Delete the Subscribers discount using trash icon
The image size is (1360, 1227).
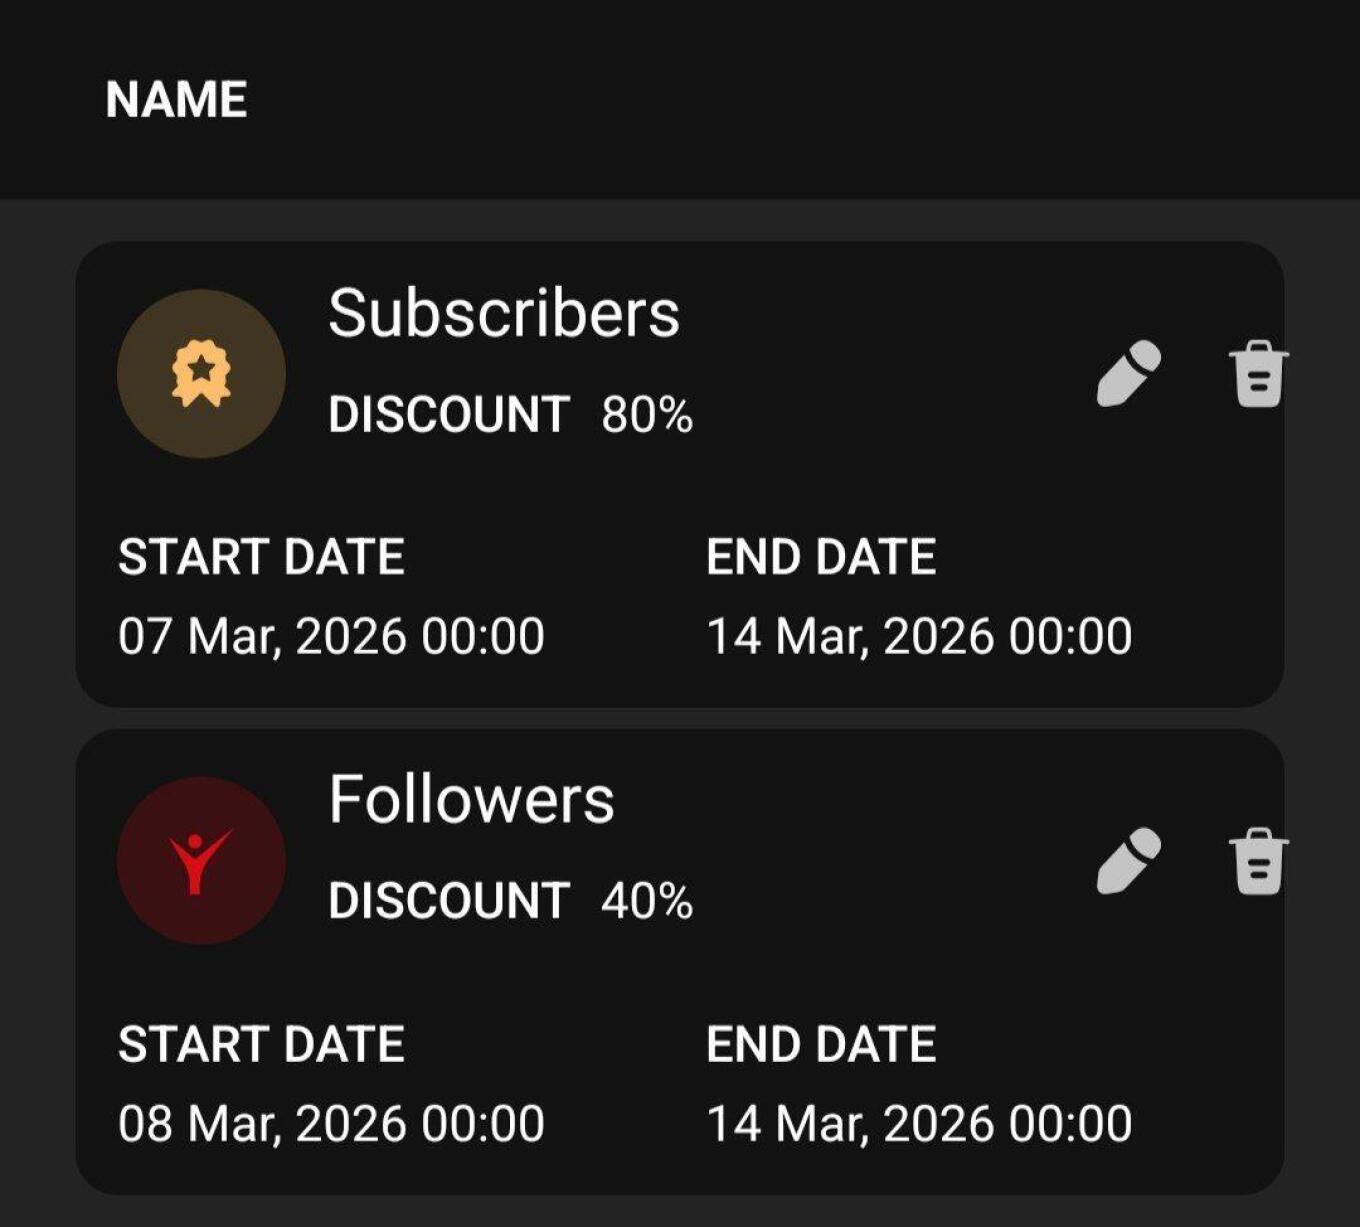[1258, 374]
